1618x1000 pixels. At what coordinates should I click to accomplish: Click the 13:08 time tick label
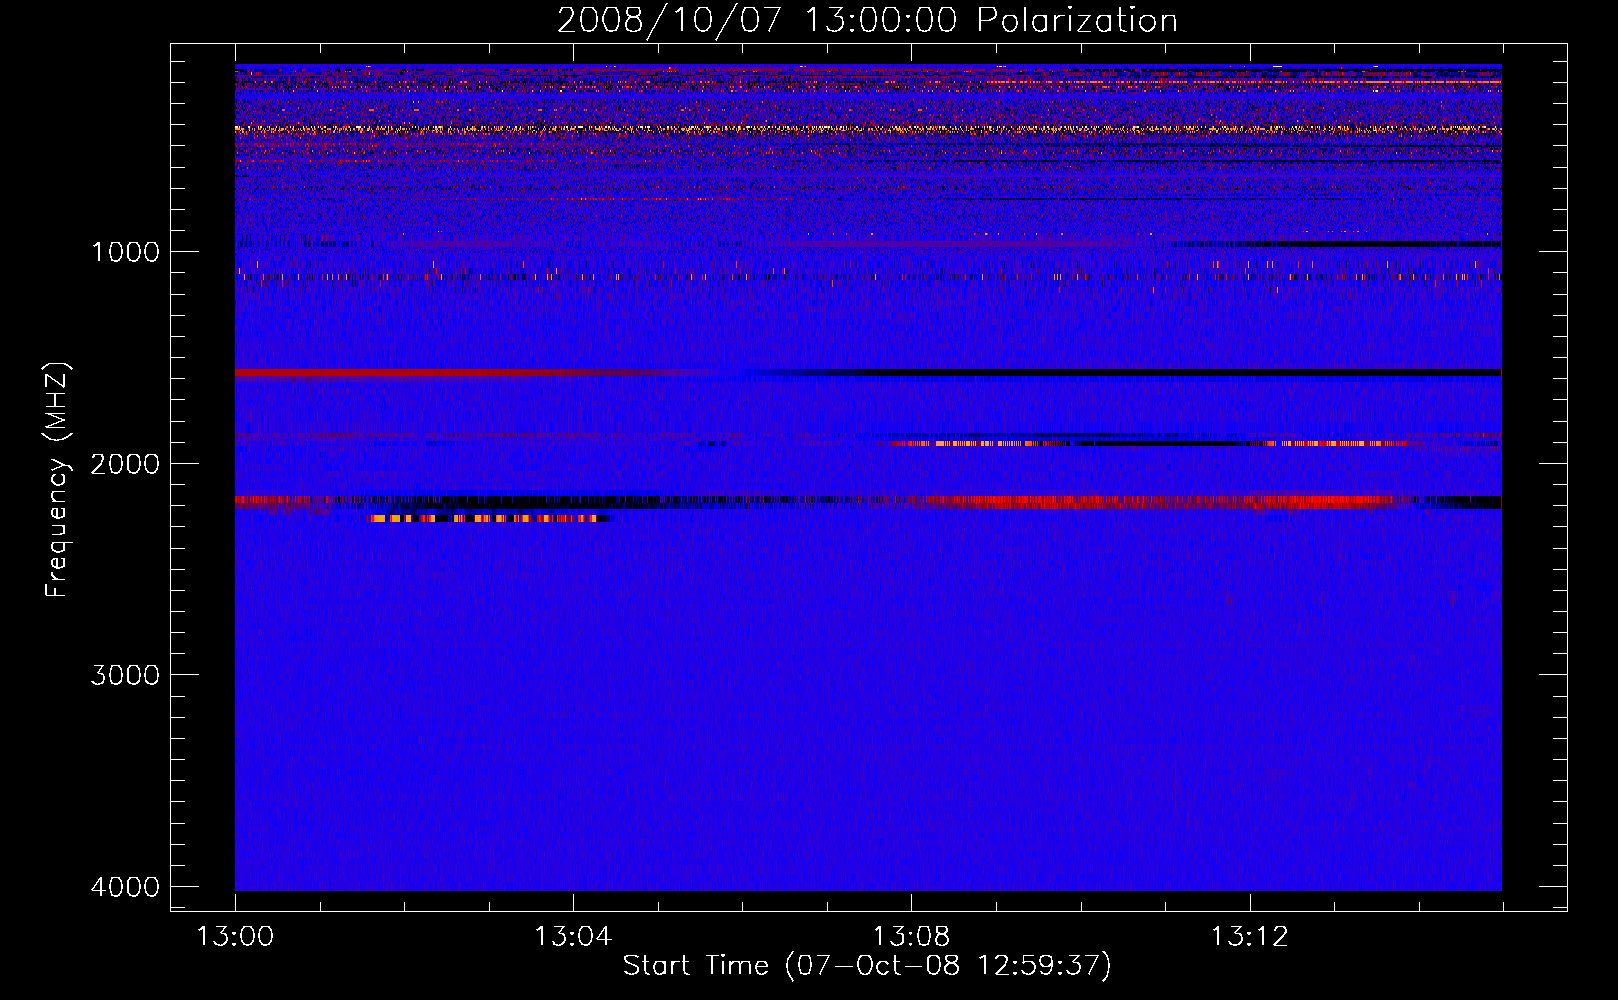click(x=911, y=937)
